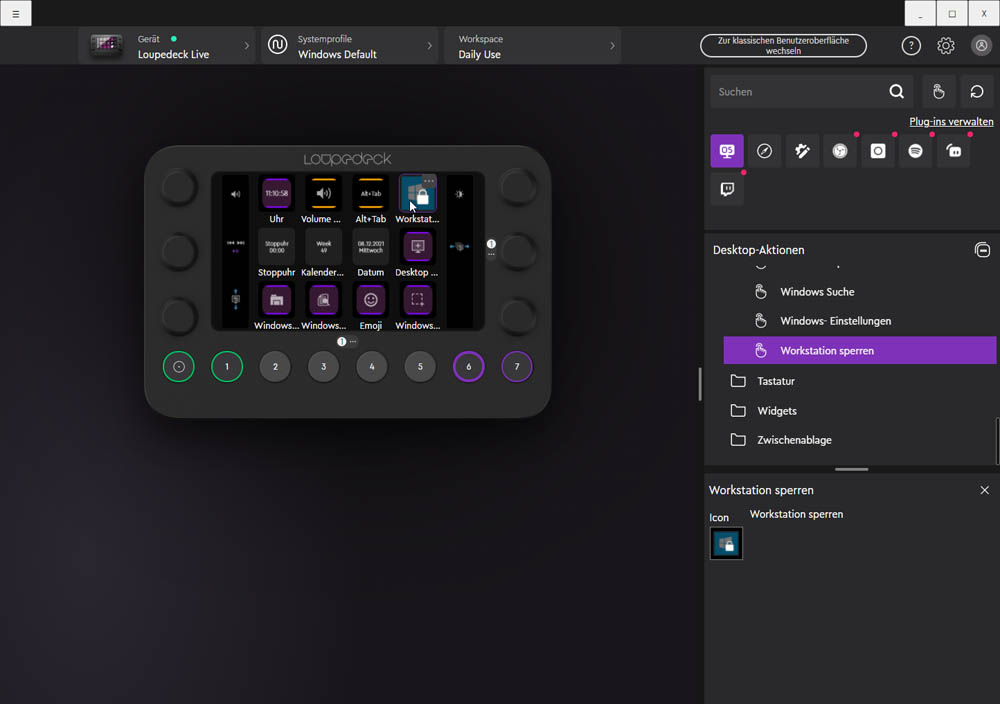Open the Systemprofile Windows Default dropdown
The image size is (1000, 704).
point(349,46)
